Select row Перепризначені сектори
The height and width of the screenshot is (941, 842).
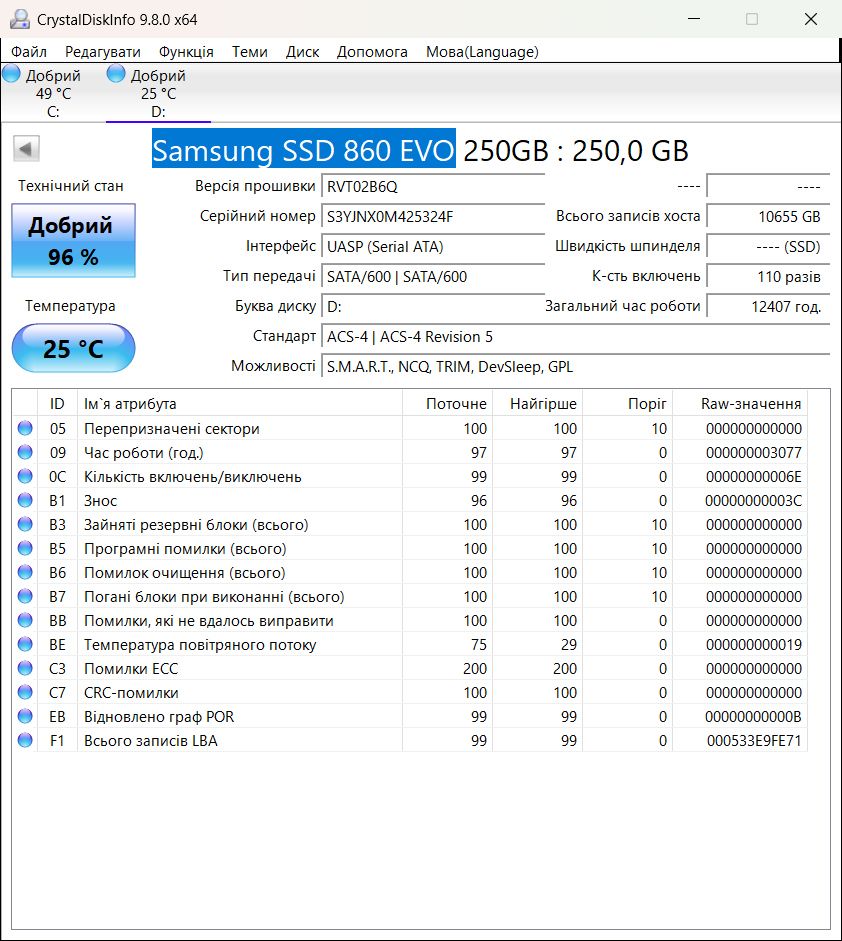pos(410,428)
